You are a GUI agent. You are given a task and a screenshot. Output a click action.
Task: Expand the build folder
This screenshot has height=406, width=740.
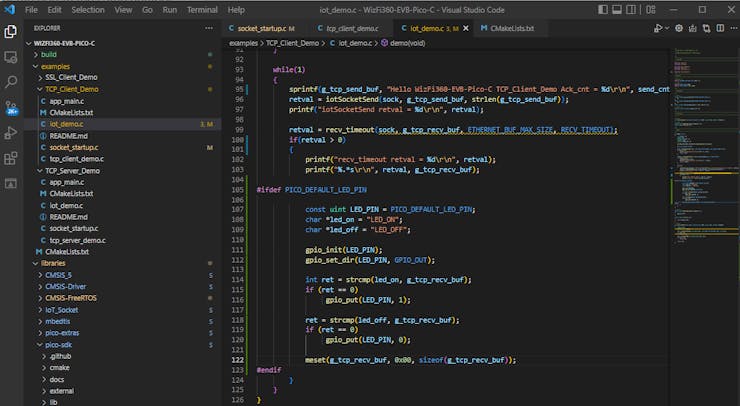48,53
